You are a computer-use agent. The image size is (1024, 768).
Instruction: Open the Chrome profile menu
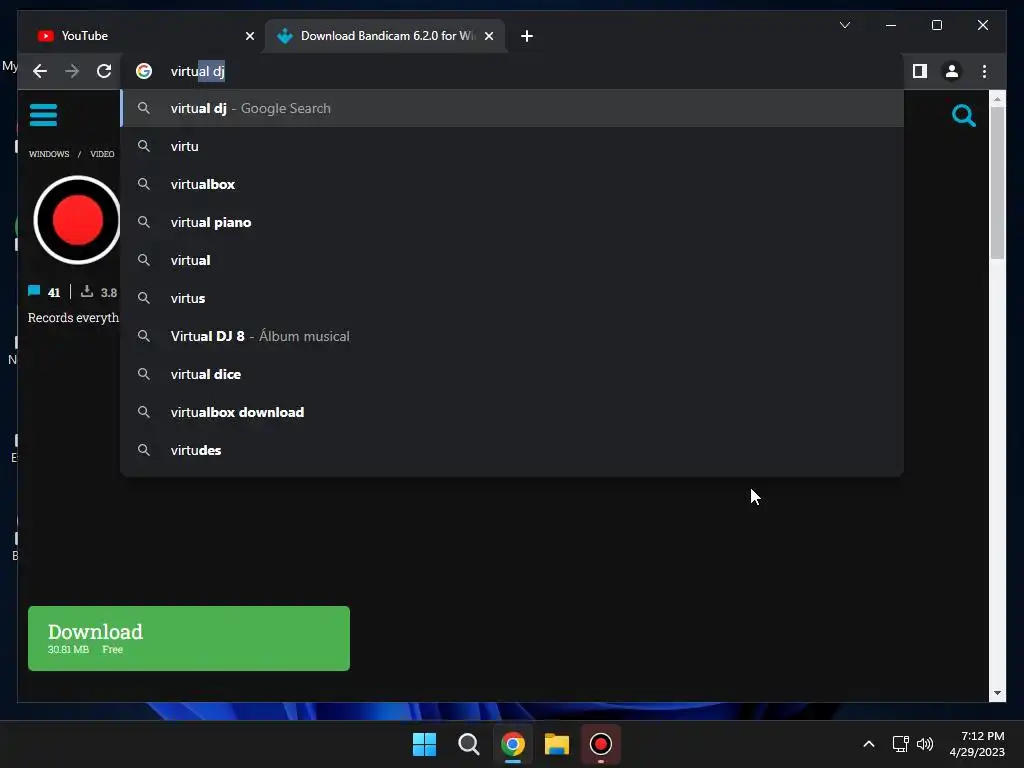(952, 71)
